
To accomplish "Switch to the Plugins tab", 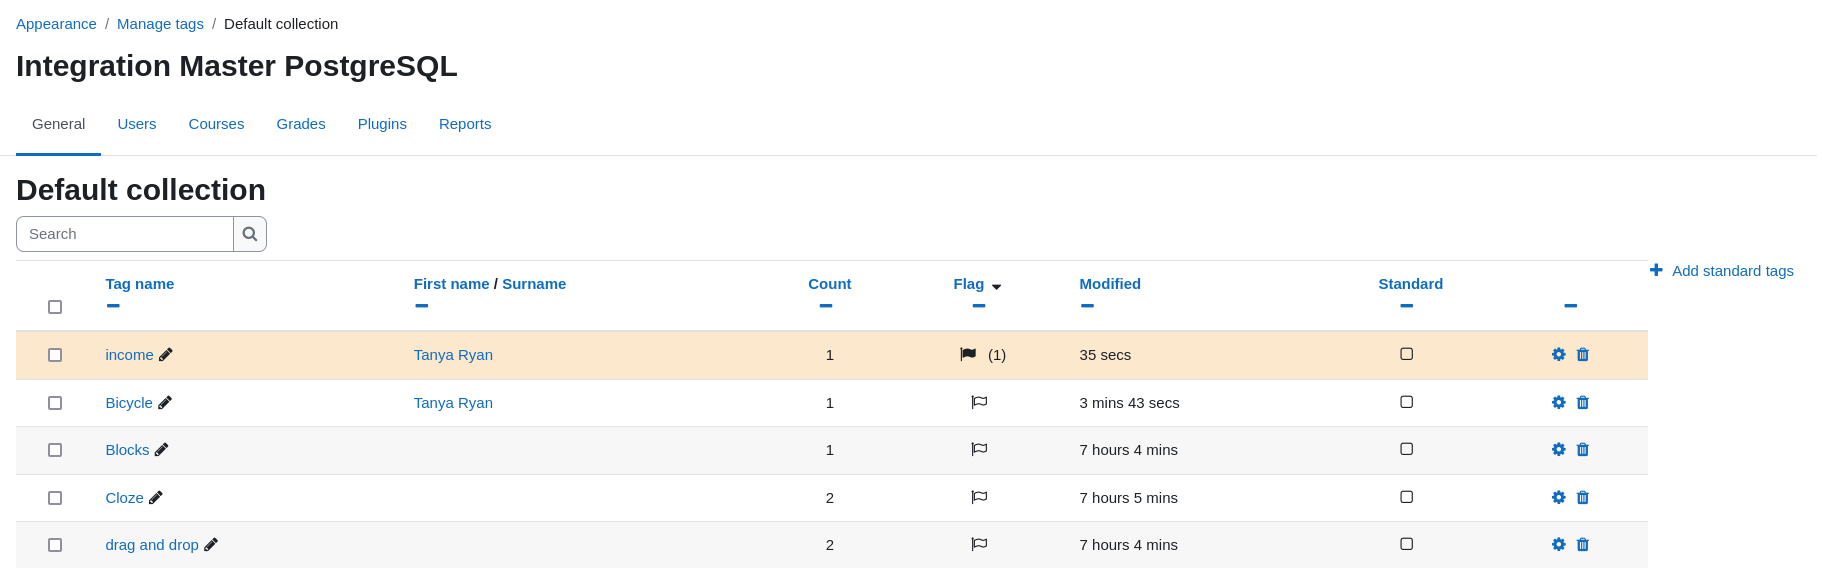I will tap(382, 124).
